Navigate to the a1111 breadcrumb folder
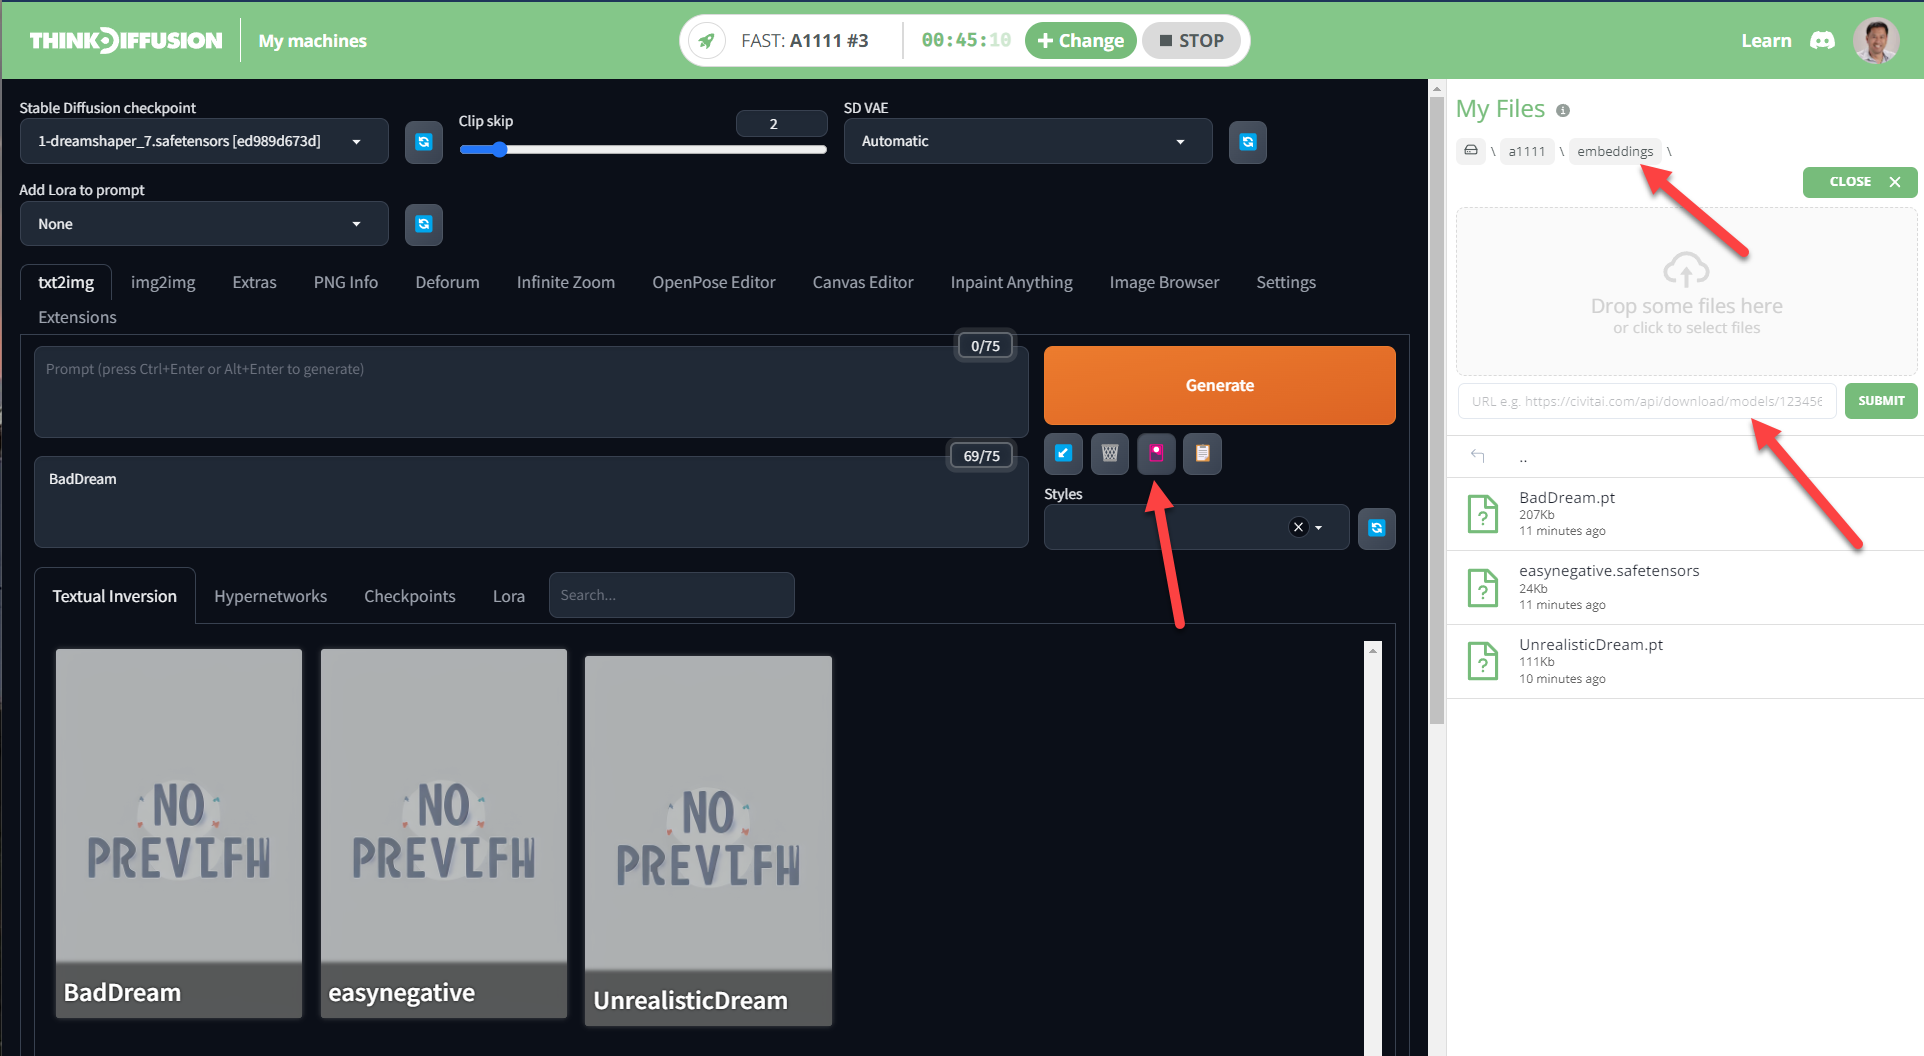Image resolution: width=1924 pixels, height=1056 pixels. pyautogui.click(x=1527, y=151)
